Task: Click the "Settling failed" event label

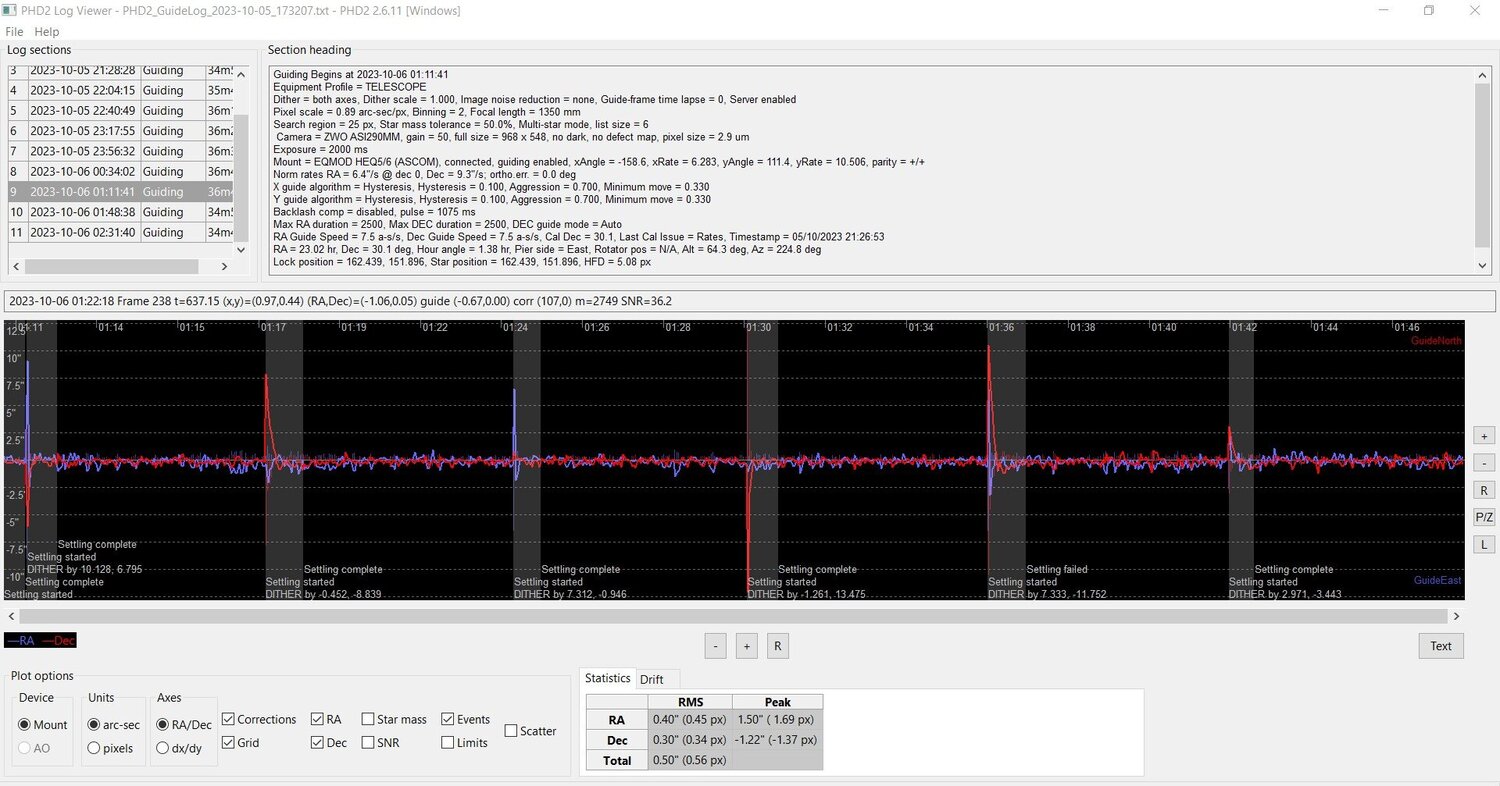Action: click(1057, 570)
